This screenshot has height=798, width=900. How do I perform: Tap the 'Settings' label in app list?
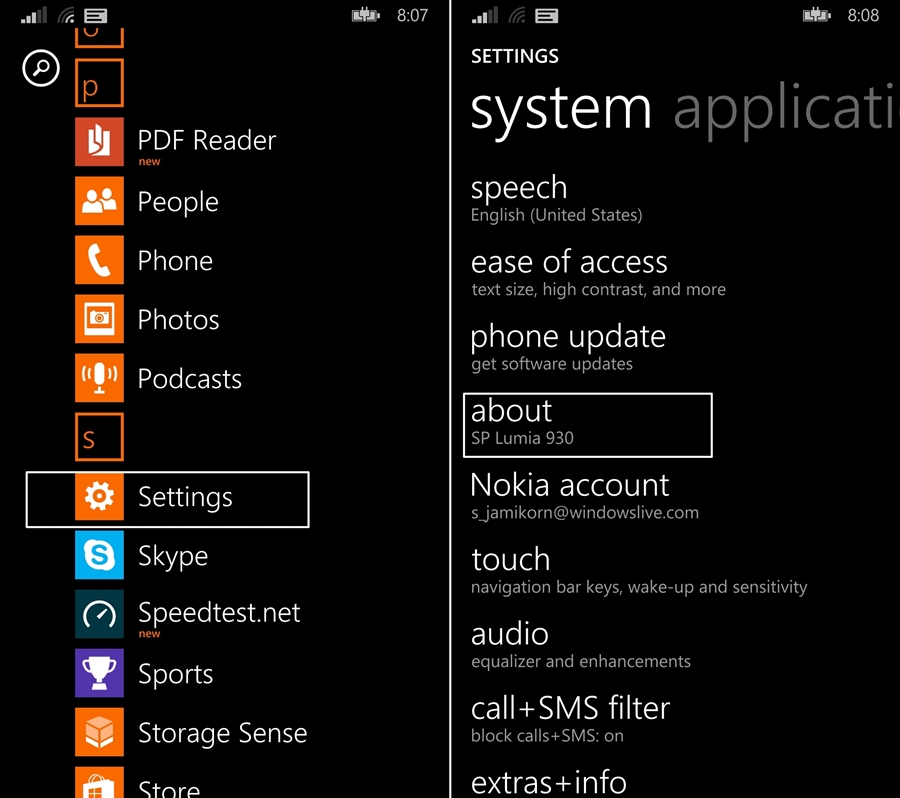coord(185,498)
